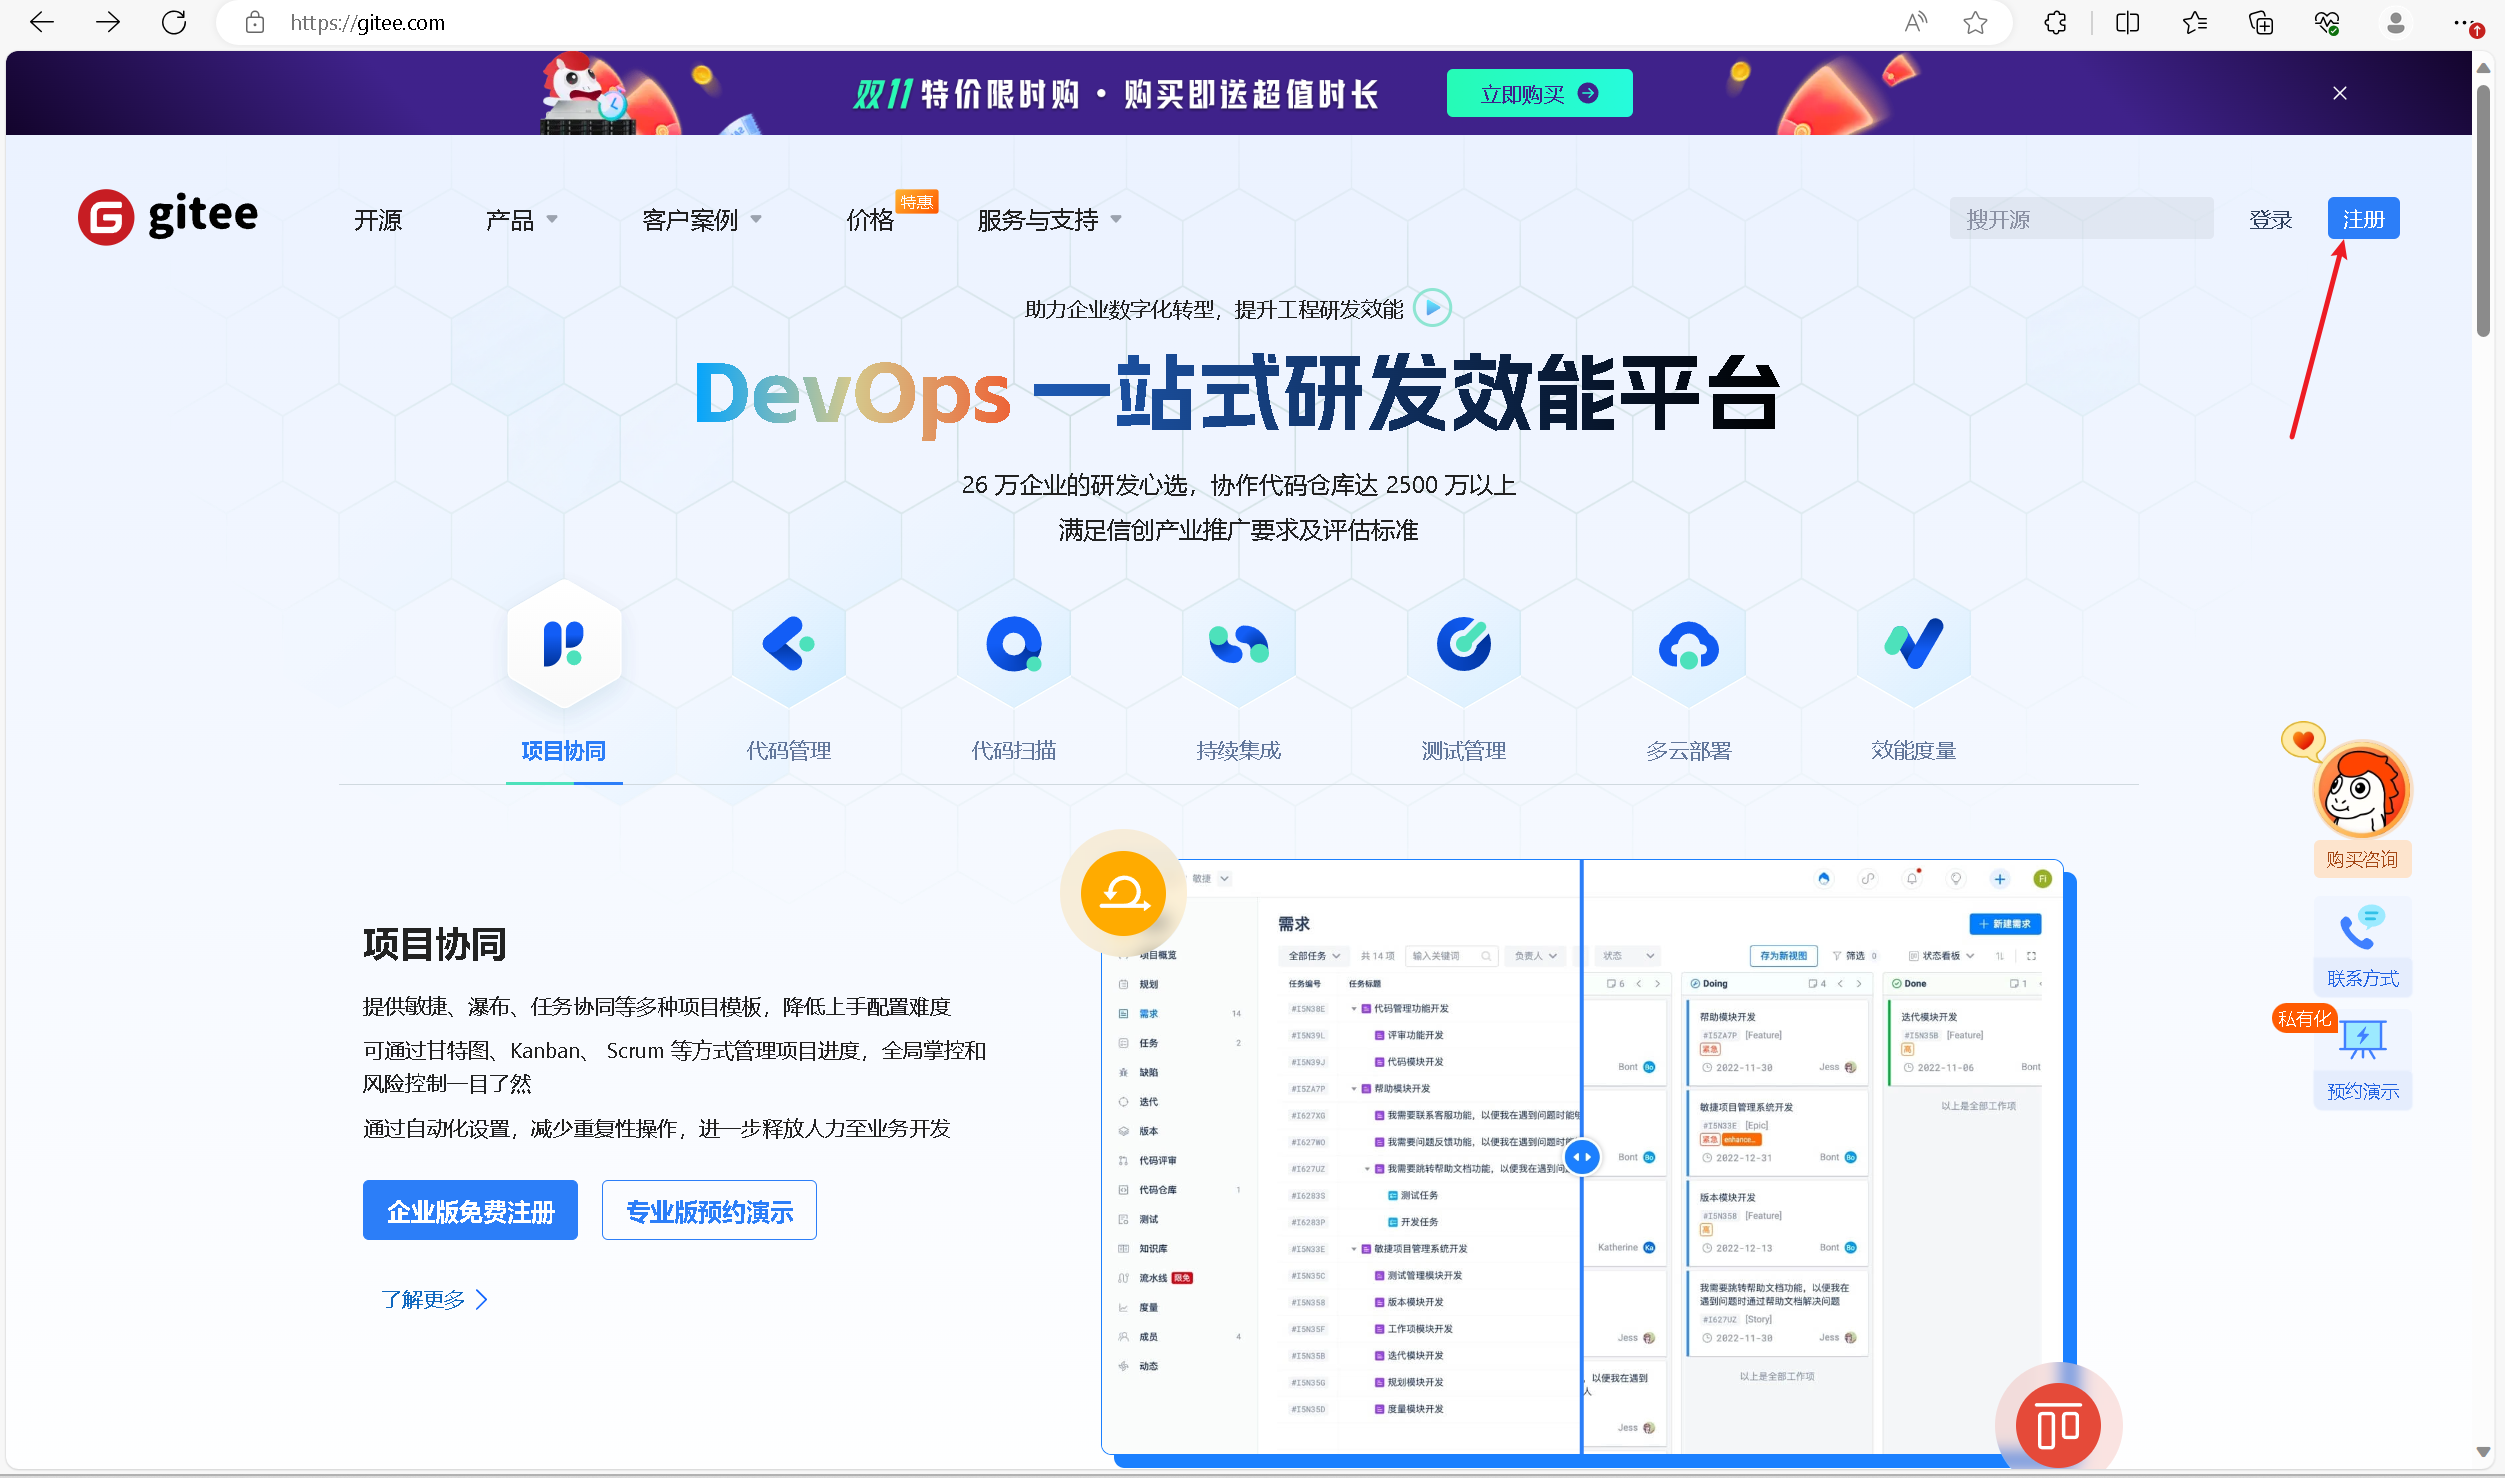
Task: Click the 购买咨询 label
Action: [2362, 859]
